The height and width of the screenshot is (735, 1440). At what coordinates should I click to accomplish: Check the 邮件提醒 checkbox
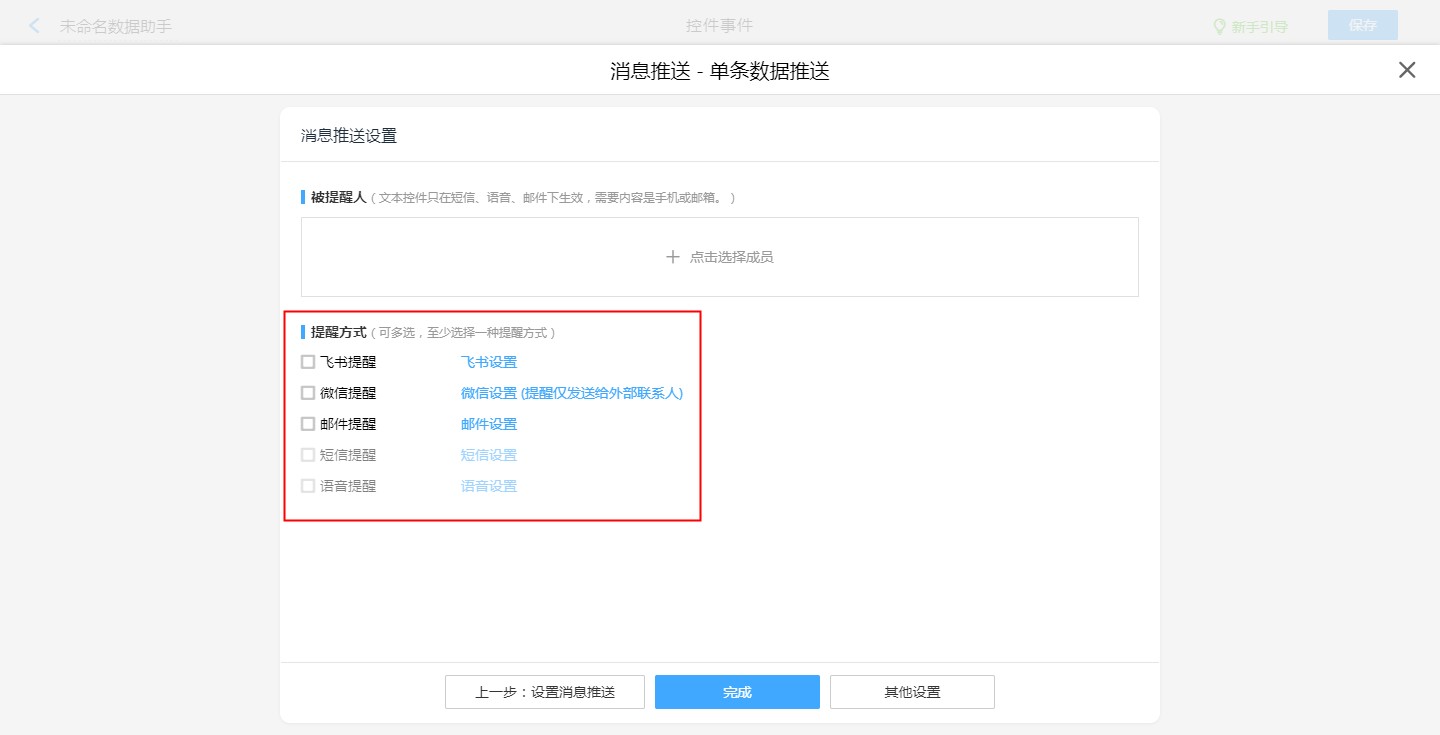308,424
